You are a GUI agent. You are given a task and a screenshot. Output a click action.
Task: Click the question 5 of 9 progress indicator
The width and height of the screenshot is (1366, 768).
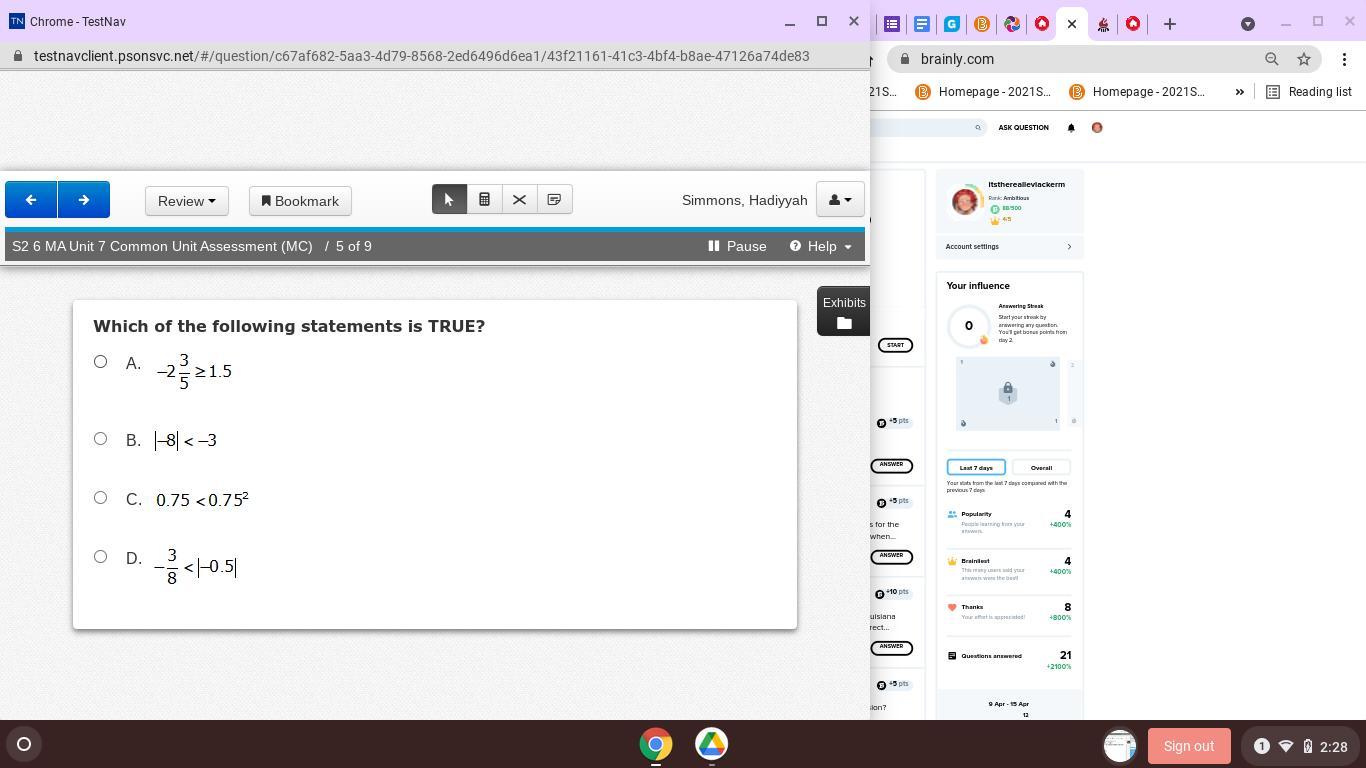point(354,246)
